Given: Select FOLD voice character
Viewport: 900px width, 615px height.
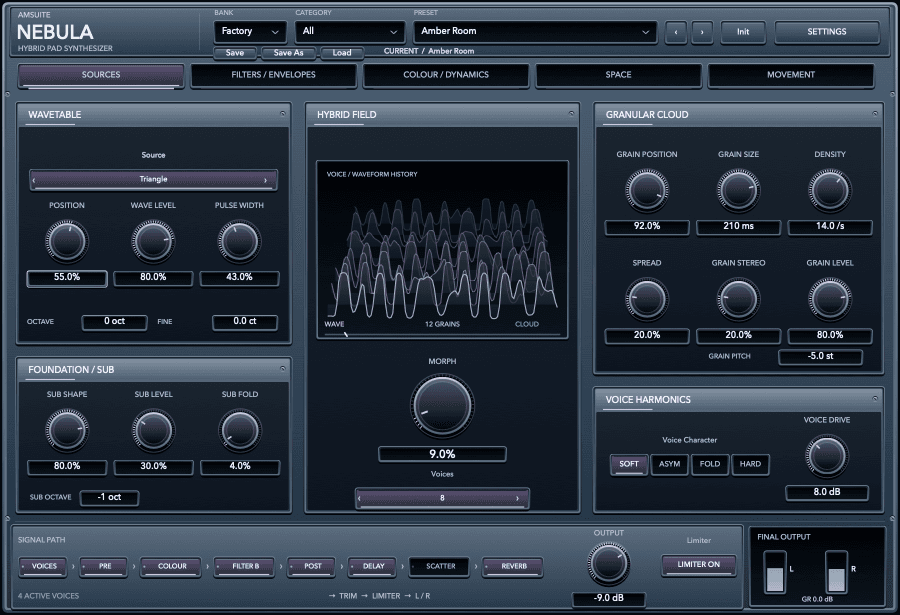Looking at the screenshot, I should coord(710,464).
